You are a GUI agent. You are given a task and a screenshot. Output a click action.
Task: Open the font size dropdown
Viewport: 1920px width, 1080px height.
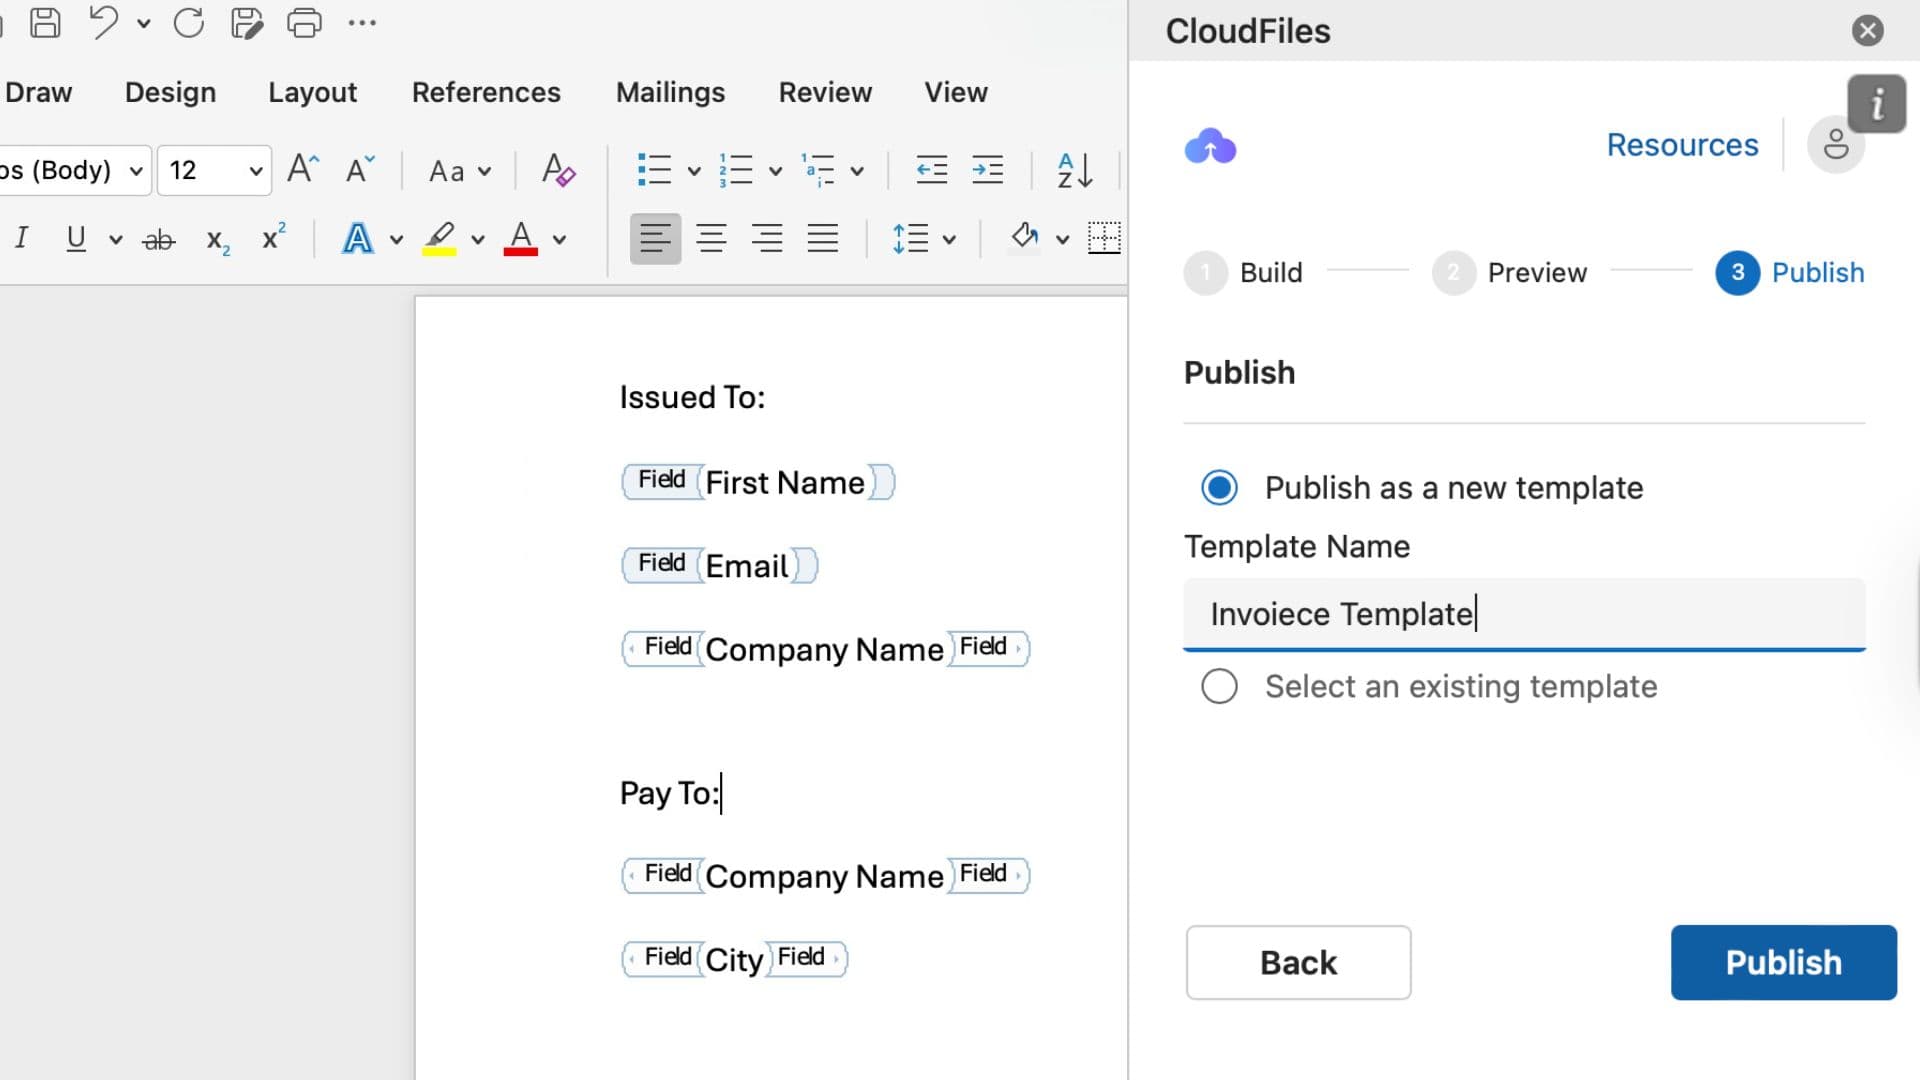click(253, 170)
